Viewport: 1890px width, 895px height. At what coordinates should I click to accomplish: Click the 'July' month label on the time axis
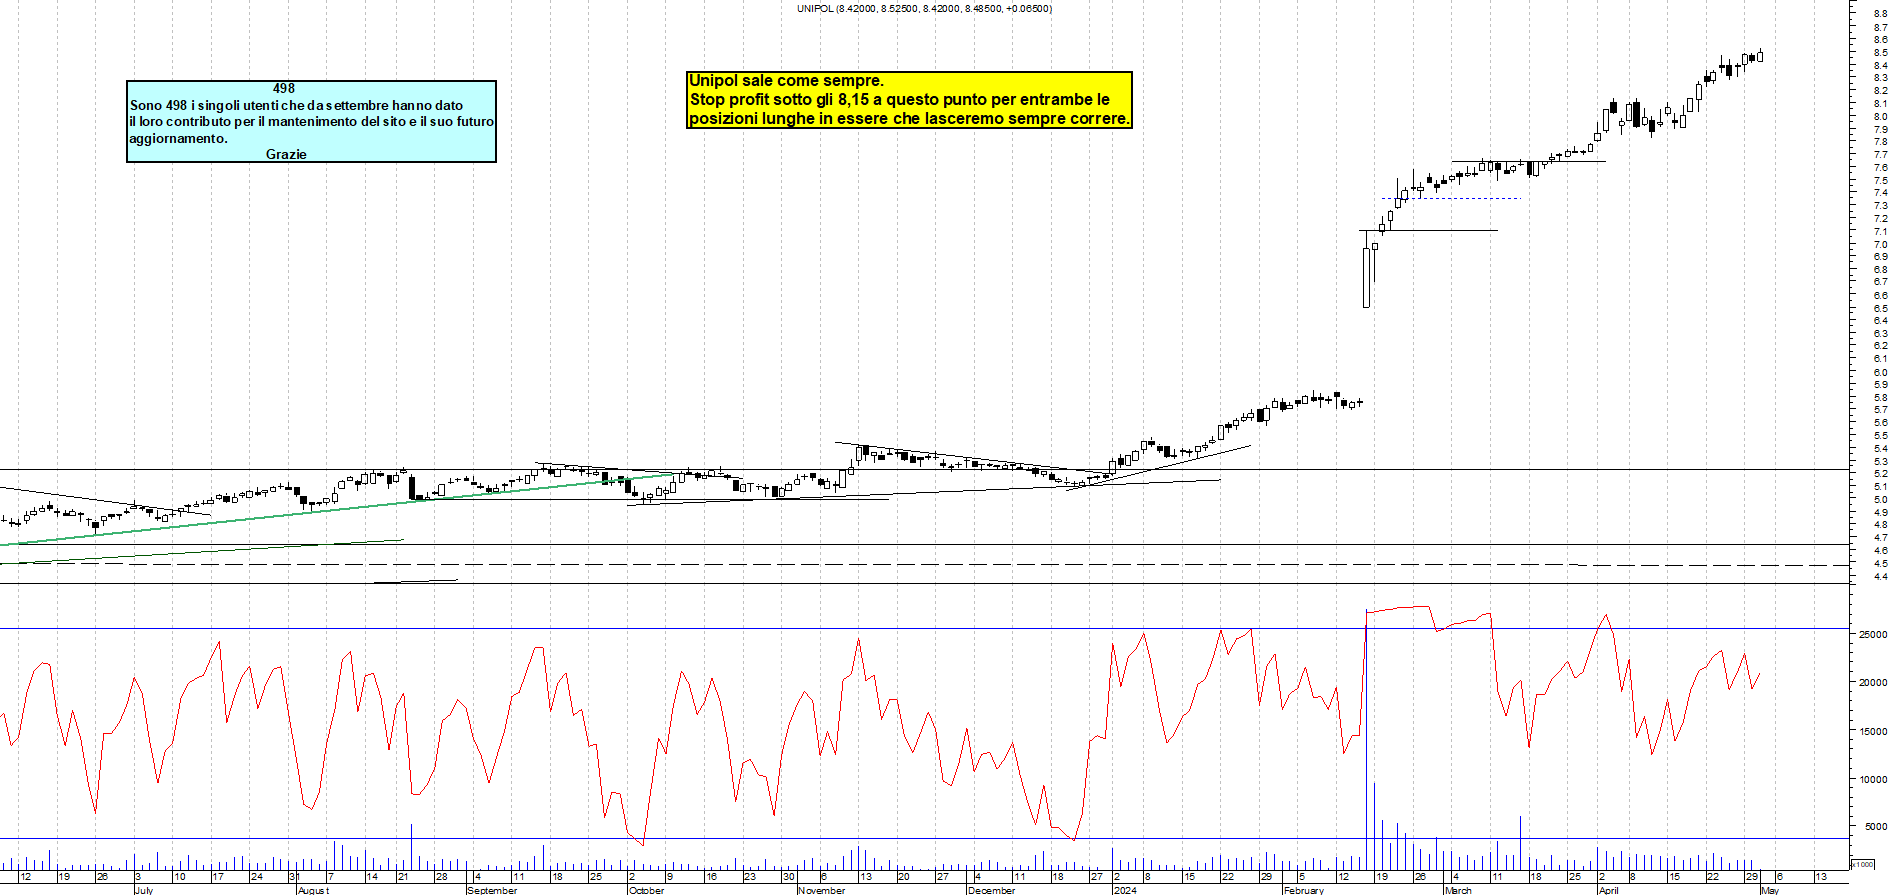[144, 890]
